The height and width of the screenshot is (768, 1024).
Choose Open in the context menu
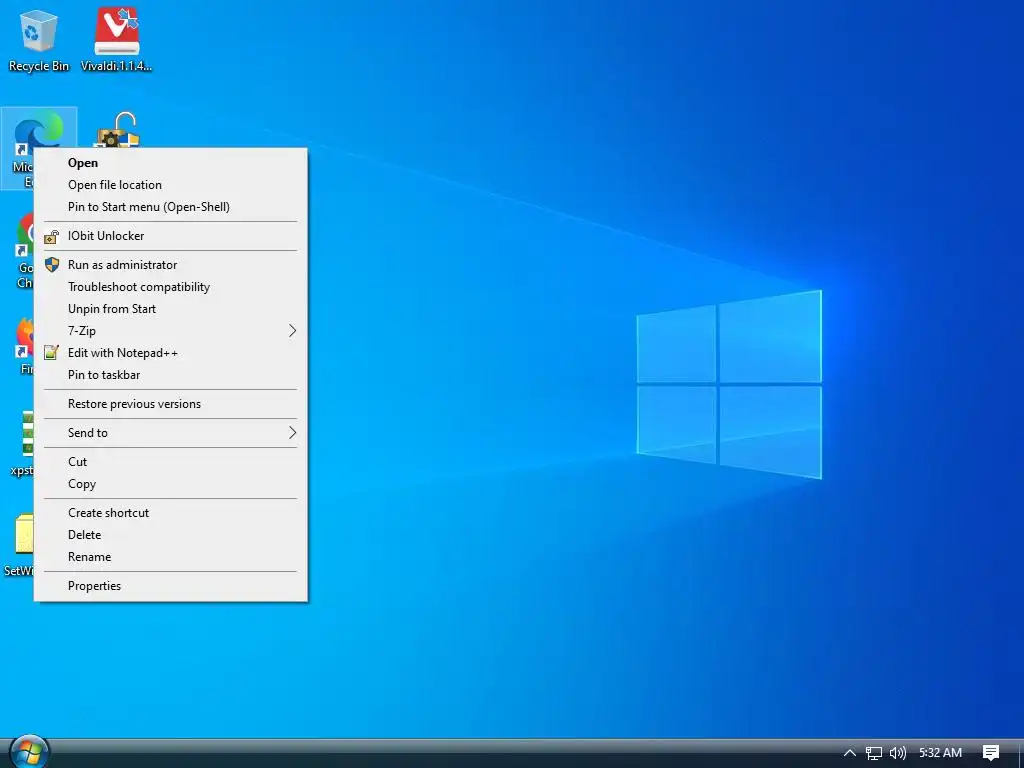(x=170, y=163)
